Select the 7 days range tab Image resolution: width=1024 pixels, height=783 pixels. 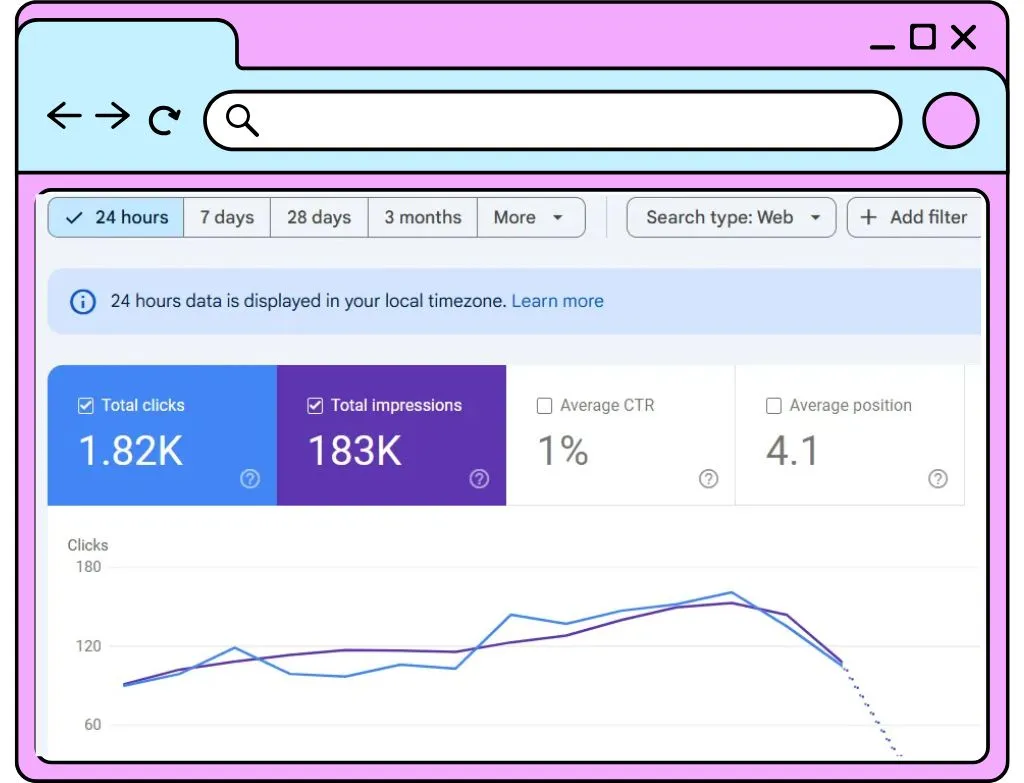[227, 217]
